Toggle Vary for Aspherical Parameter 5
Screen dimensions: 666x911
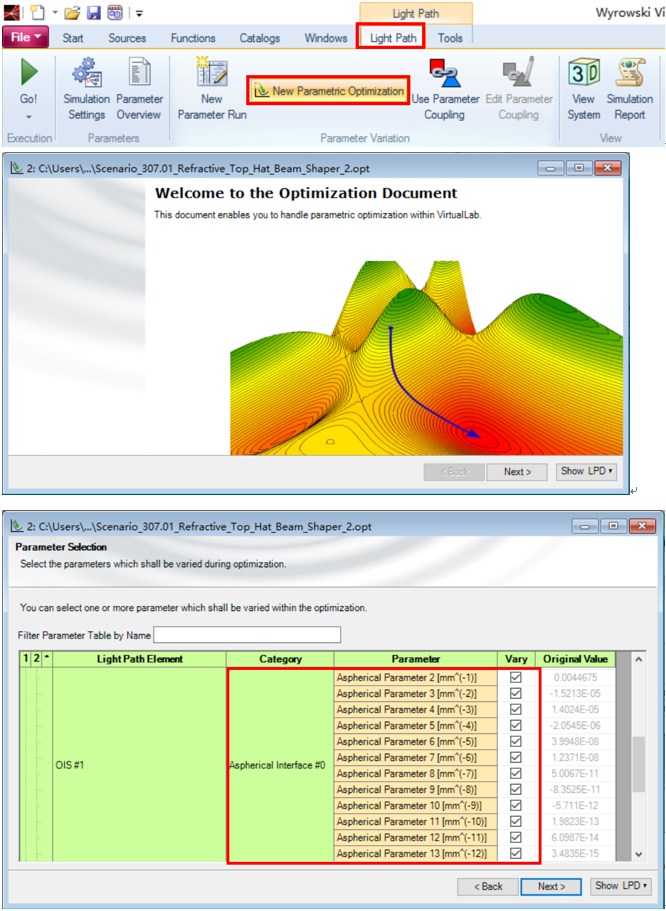point(515,725)
